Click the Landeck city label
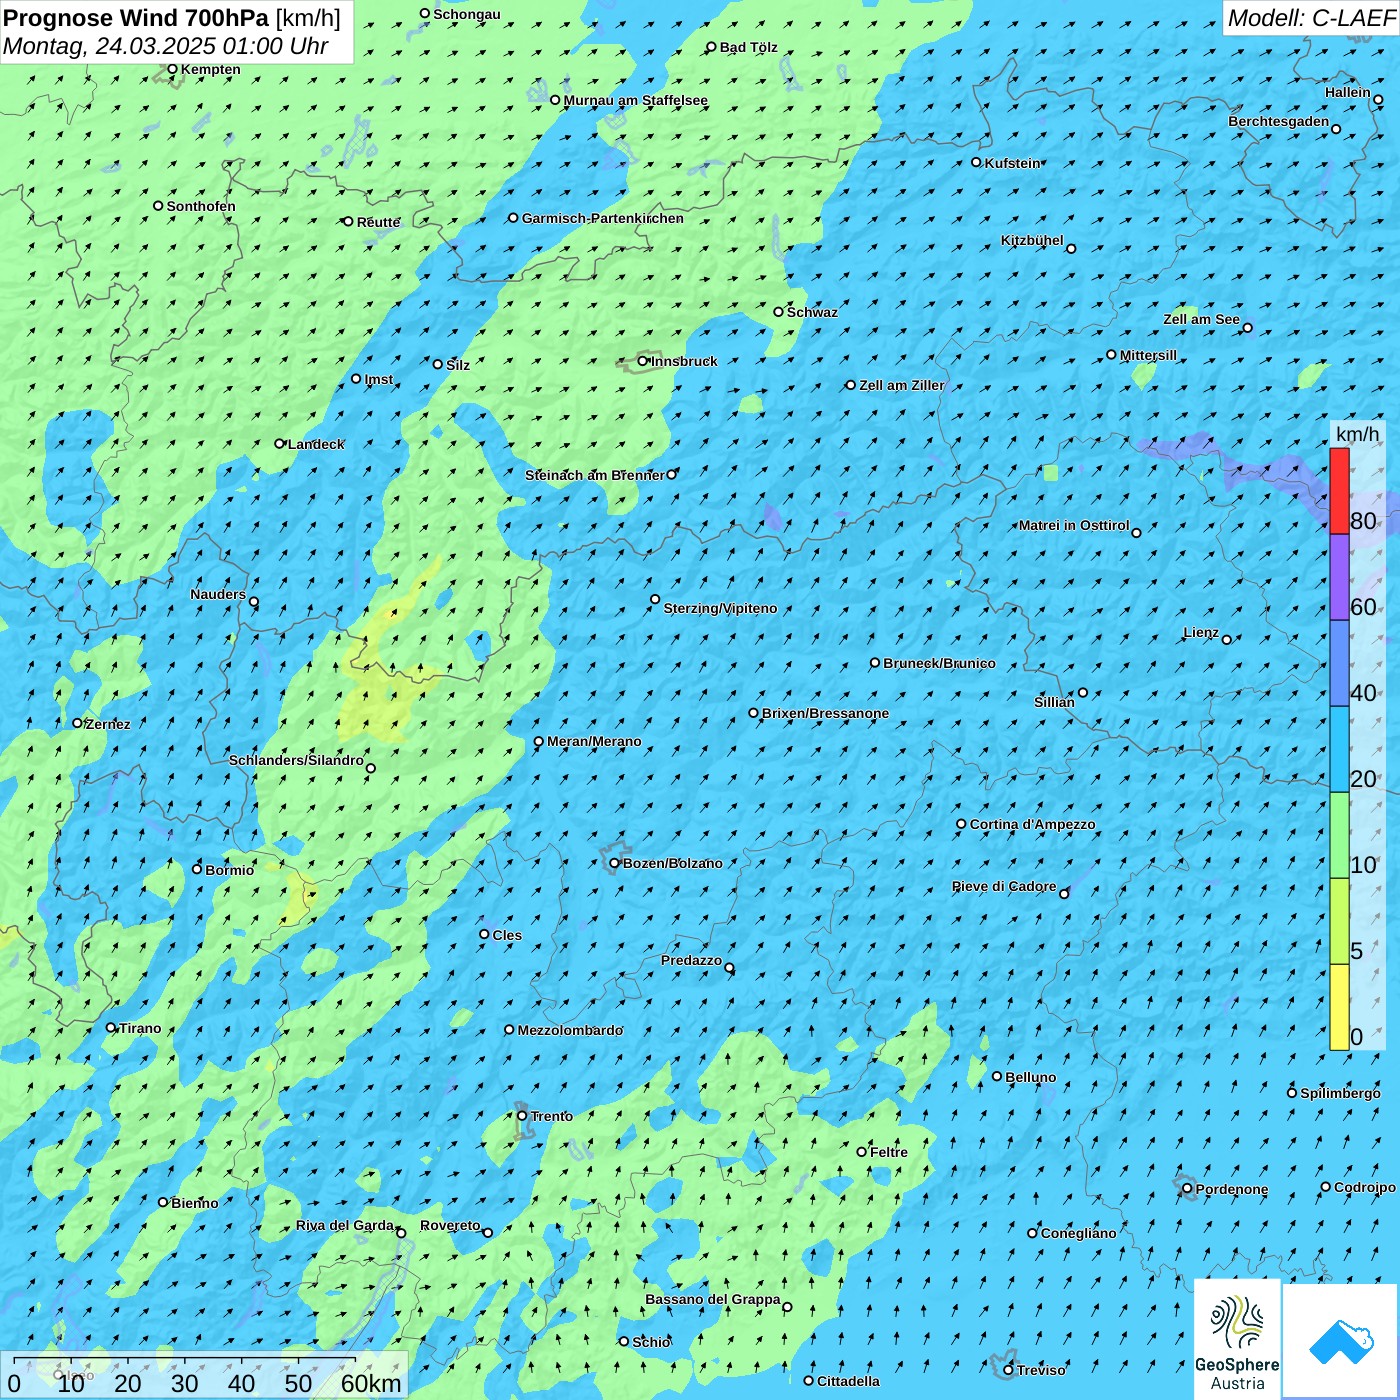The height and width of the screenshot is (1400, 1400). click(x=316, y=444)
